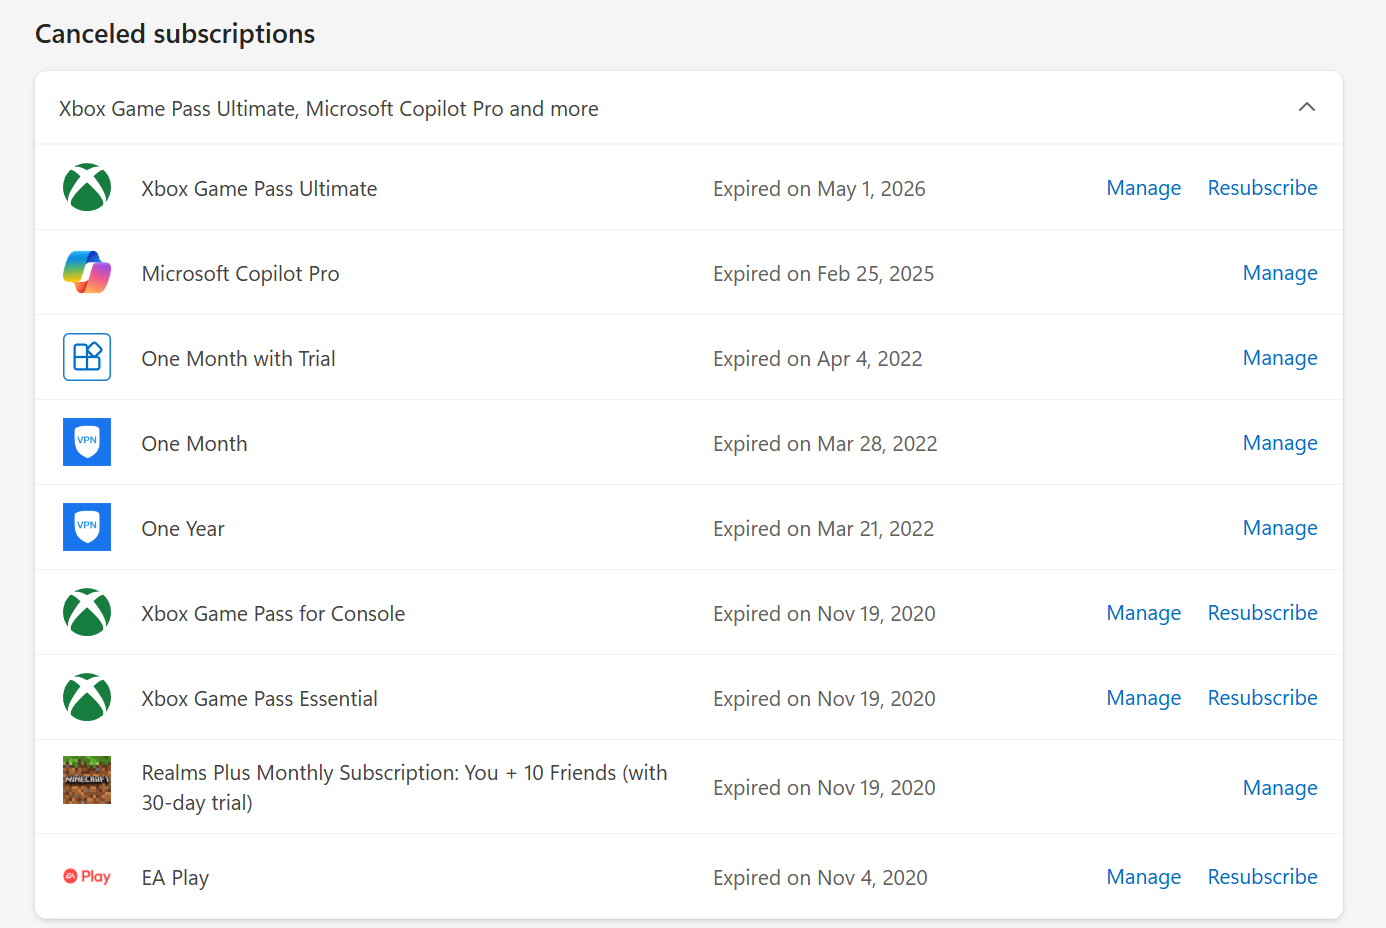1386x928 pixels.
Task: Open Manage for One Month with Trial
Action: point(1280,358)
